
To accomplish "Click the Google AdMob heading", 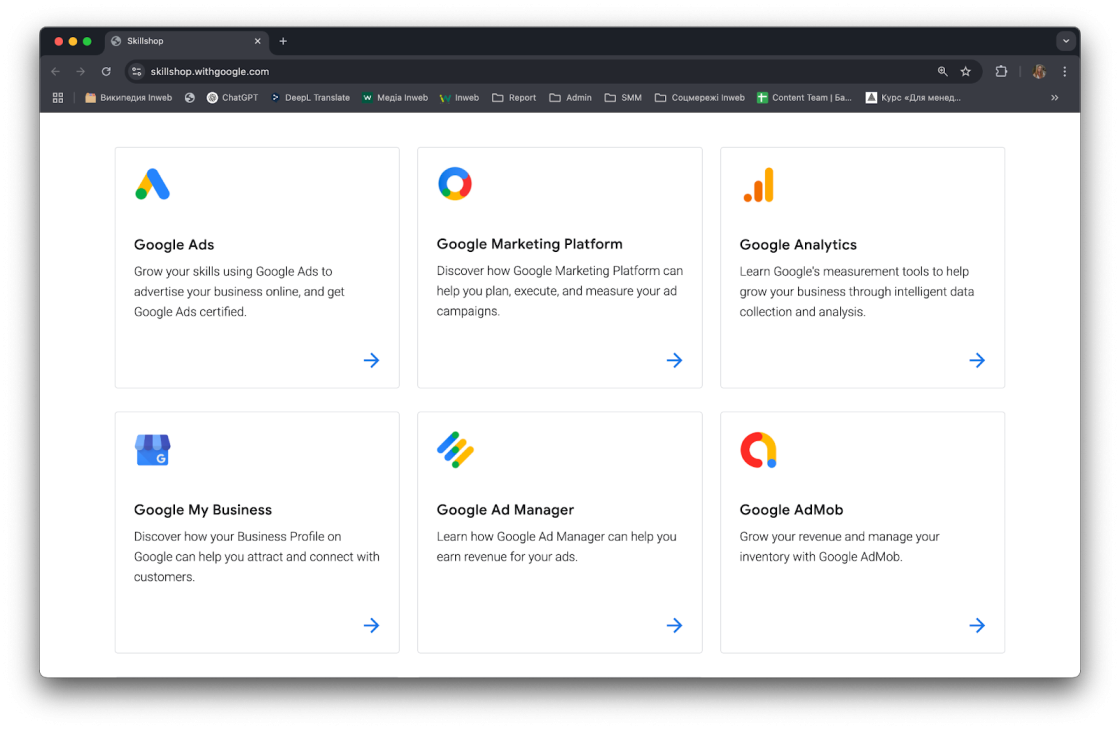I will 791,509.
